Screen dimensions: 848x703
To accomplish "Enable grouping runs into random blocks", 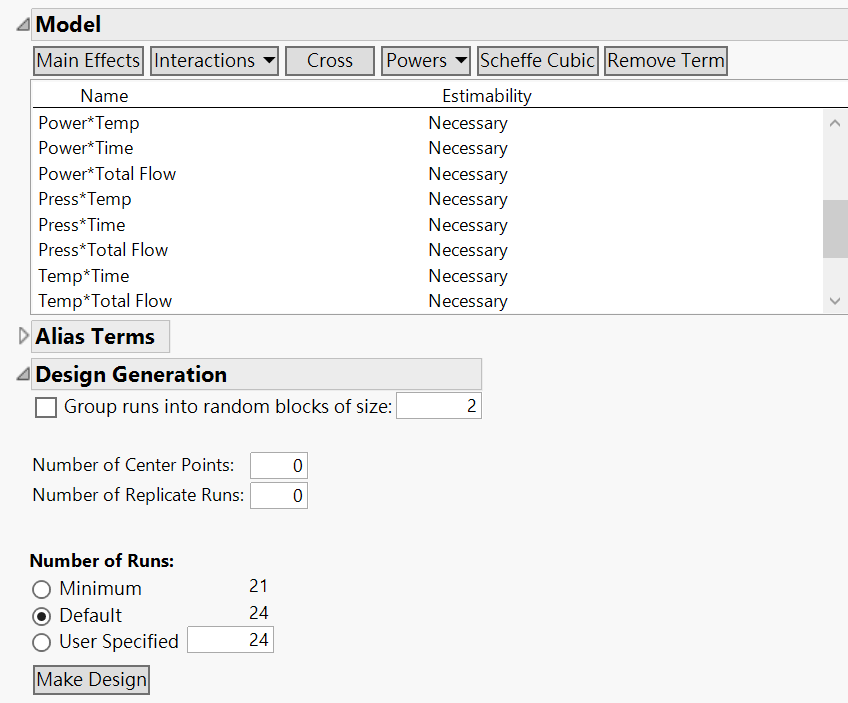I will (46, 407).
